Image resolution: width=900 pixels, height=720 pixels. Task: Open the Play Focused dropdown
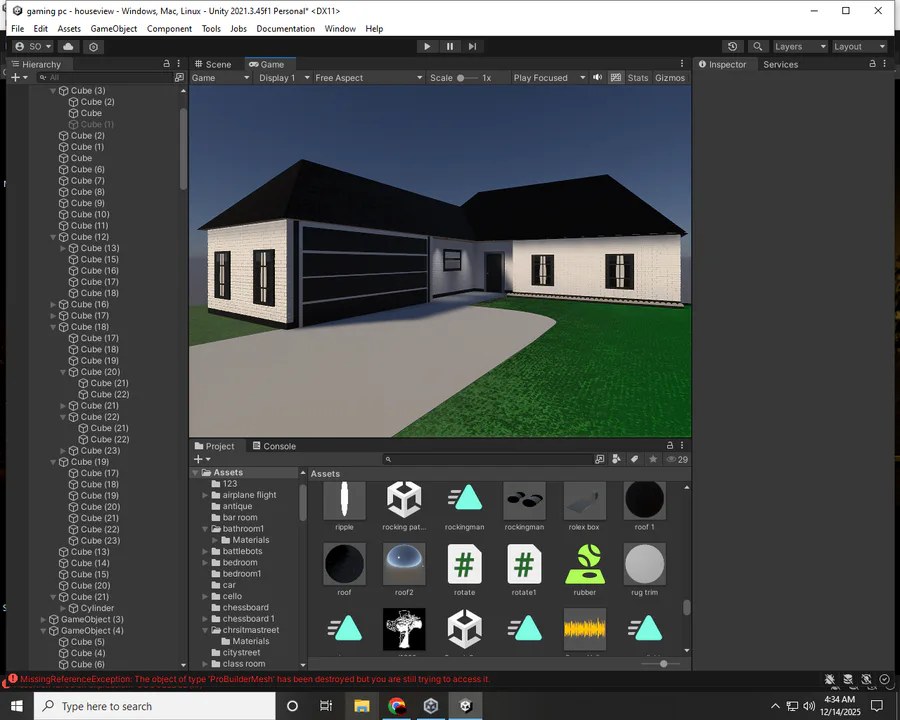[x=549, y=78]
